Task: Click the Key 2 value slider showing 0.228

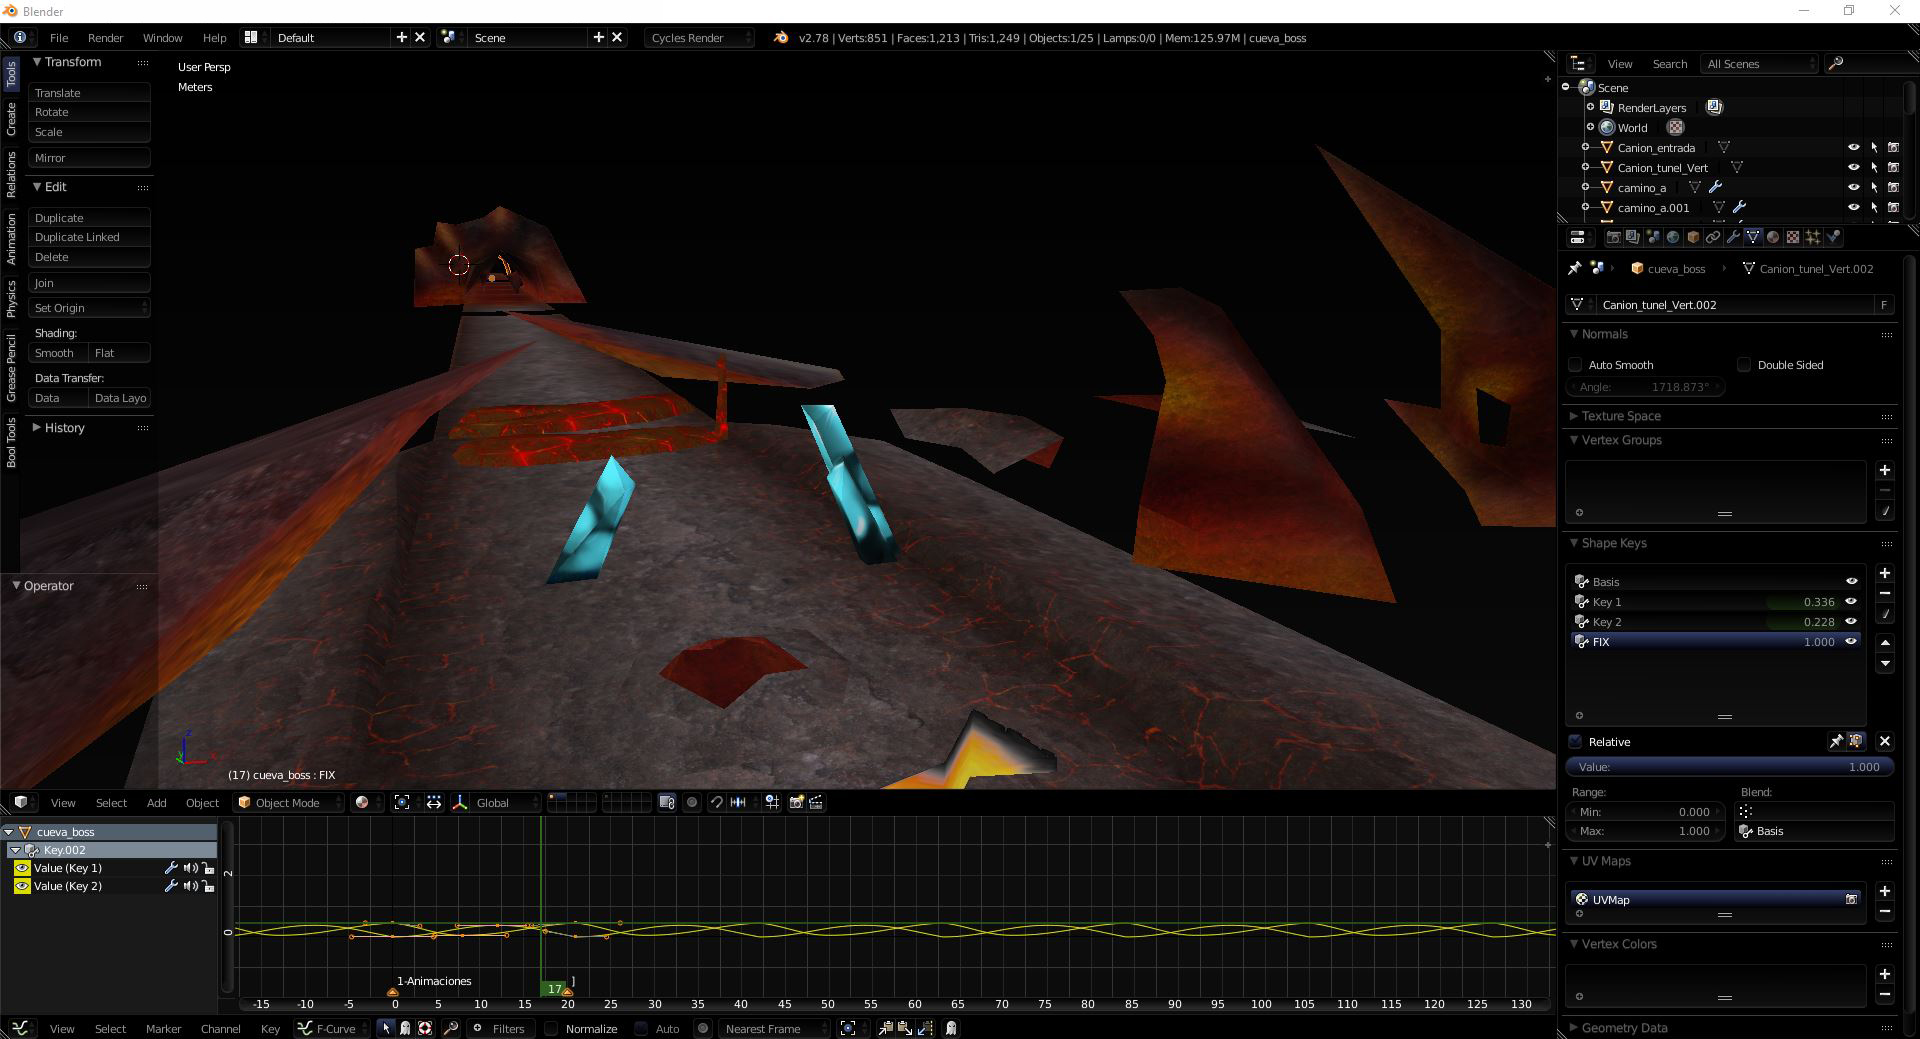Action: (1802, 622)
